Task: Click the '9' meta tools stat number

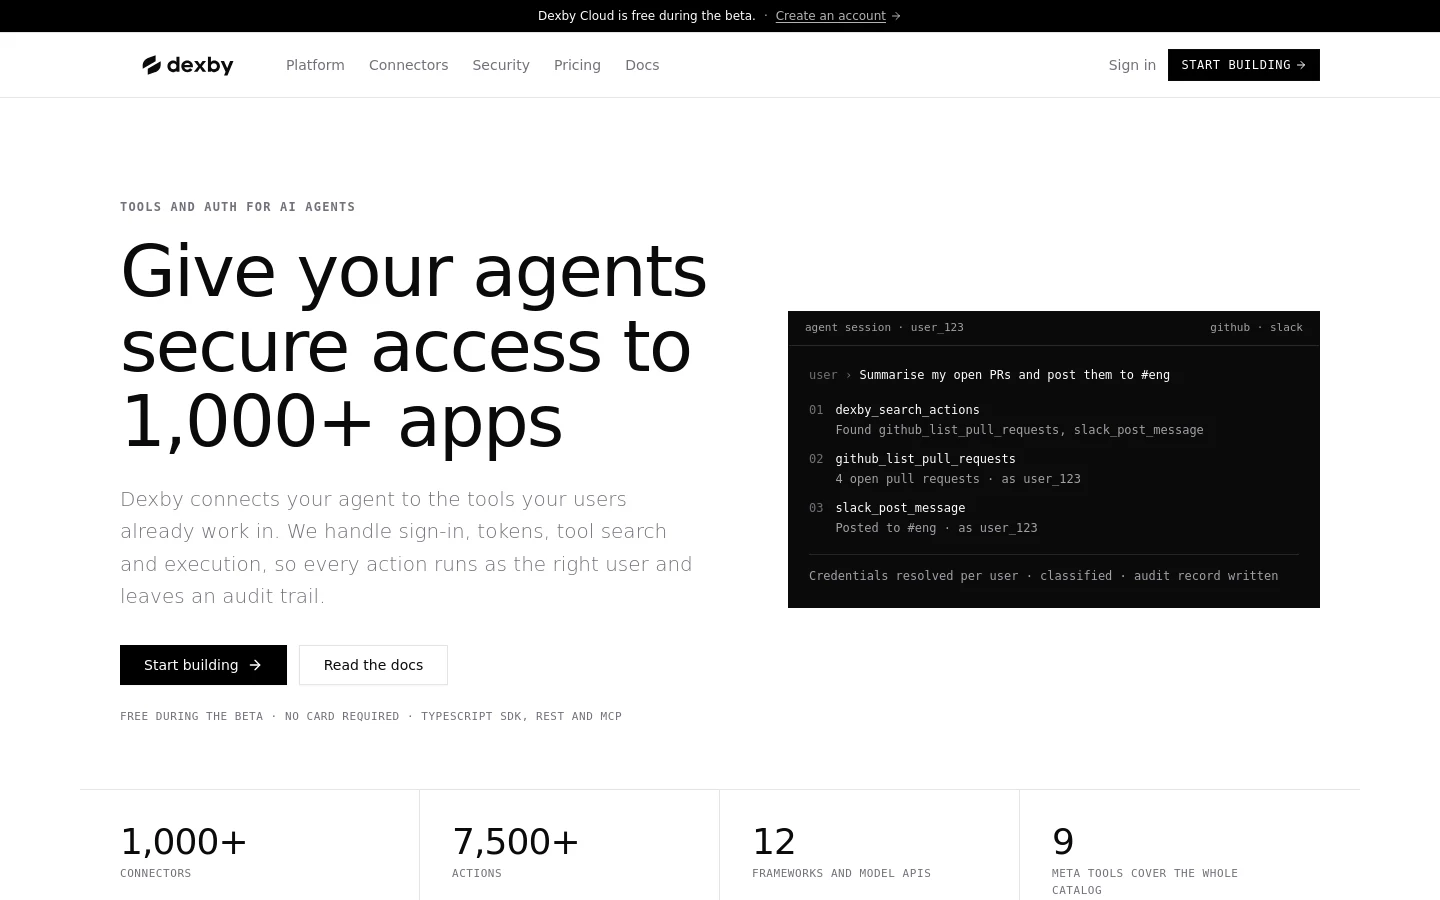Action: click(1063, 842)
